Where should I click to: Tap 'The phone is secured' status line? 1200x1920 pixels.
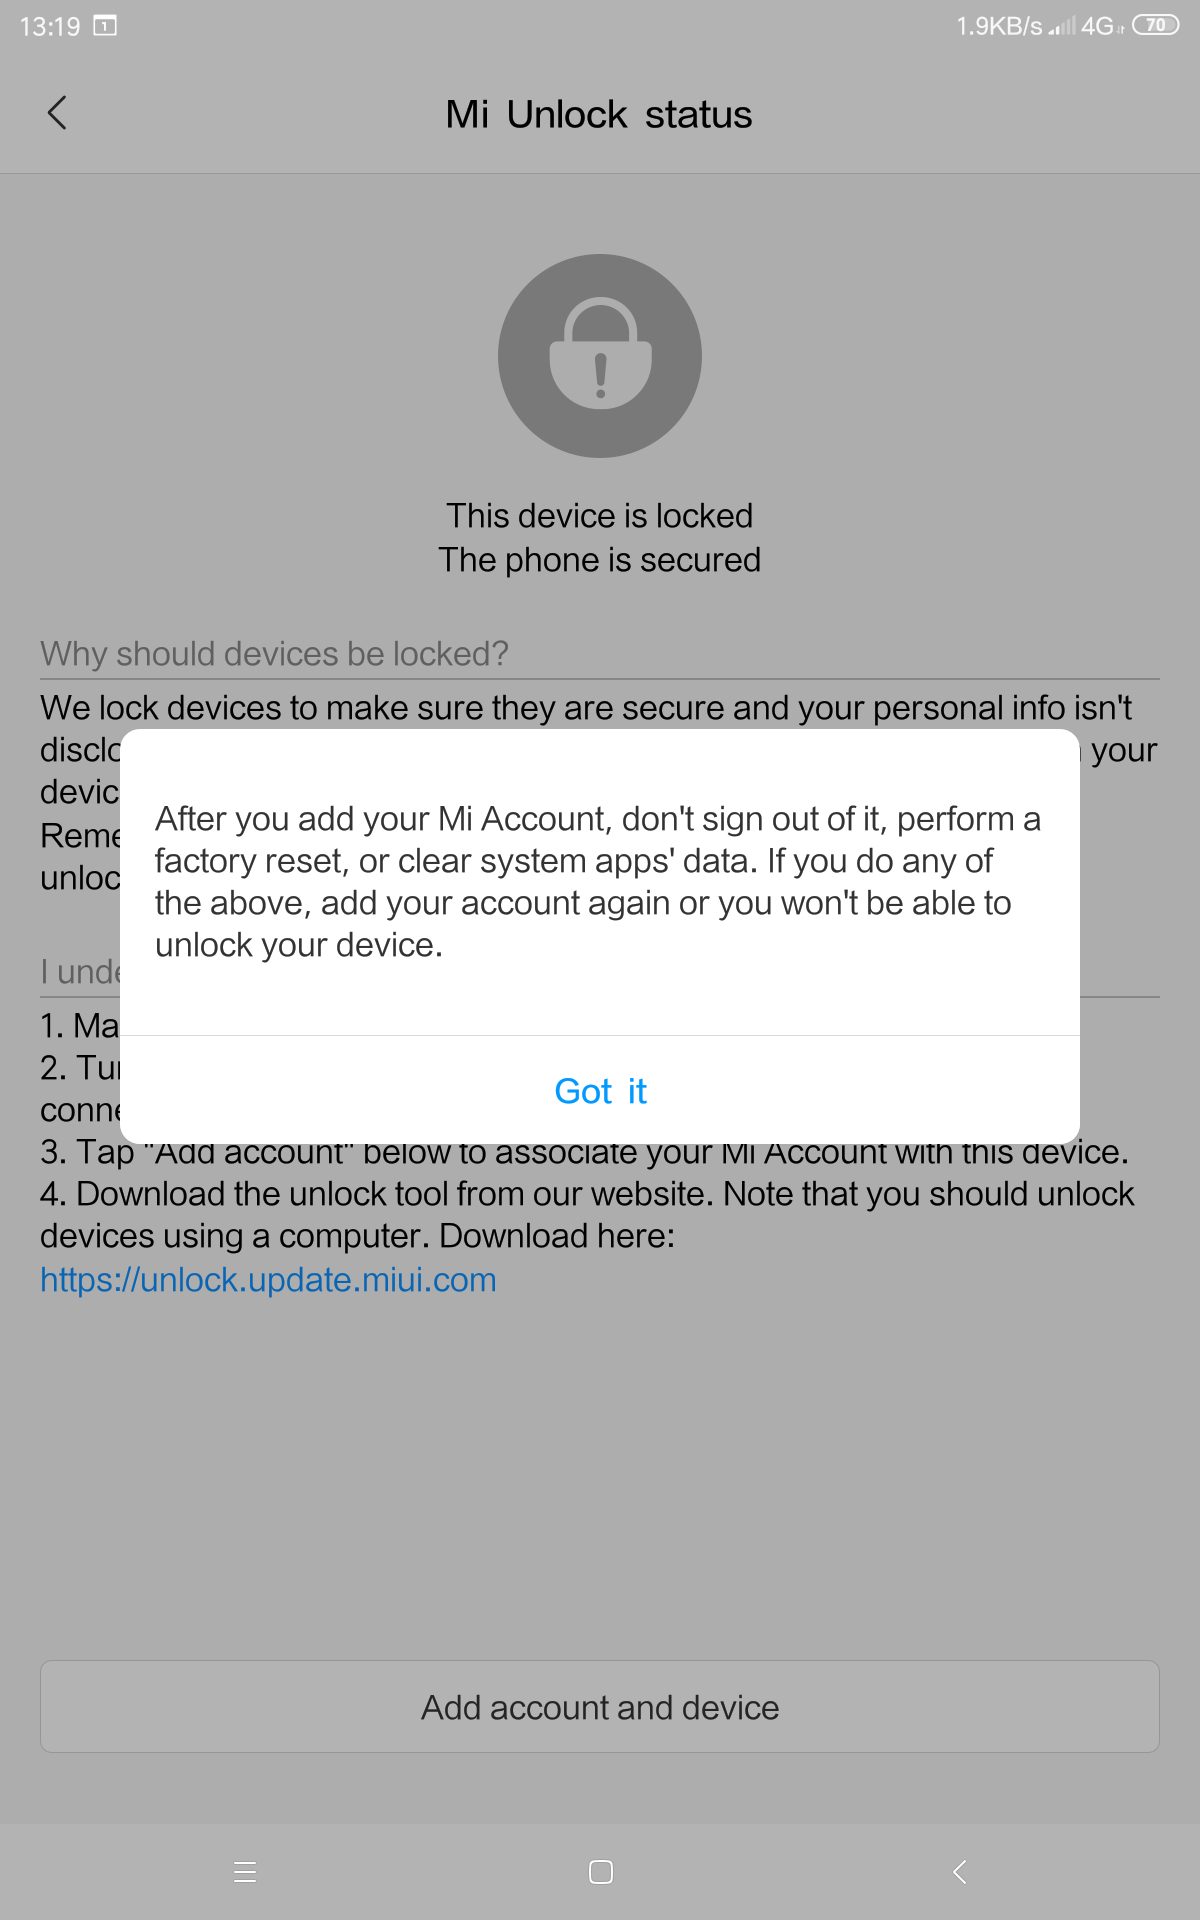600,560
